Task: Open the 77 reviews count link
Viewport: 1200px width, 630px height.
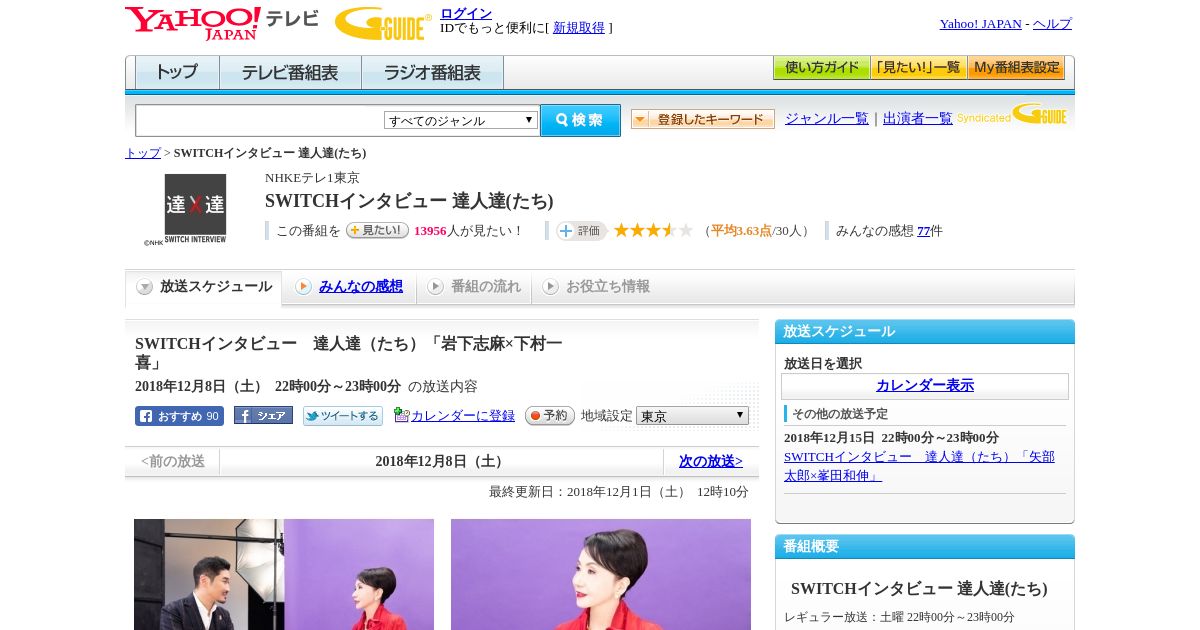Action: (924, 231)
